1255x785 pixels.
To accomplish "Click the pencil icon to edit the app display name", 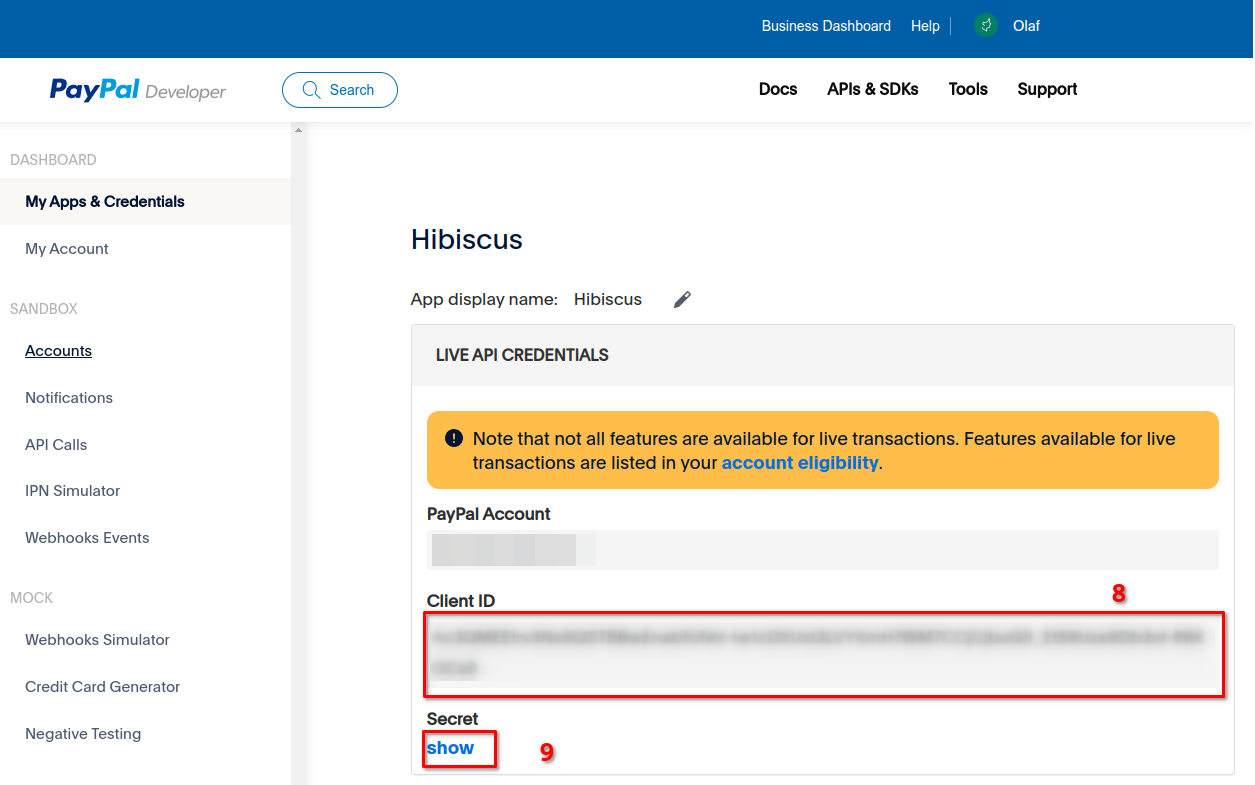I will [682, 299].
